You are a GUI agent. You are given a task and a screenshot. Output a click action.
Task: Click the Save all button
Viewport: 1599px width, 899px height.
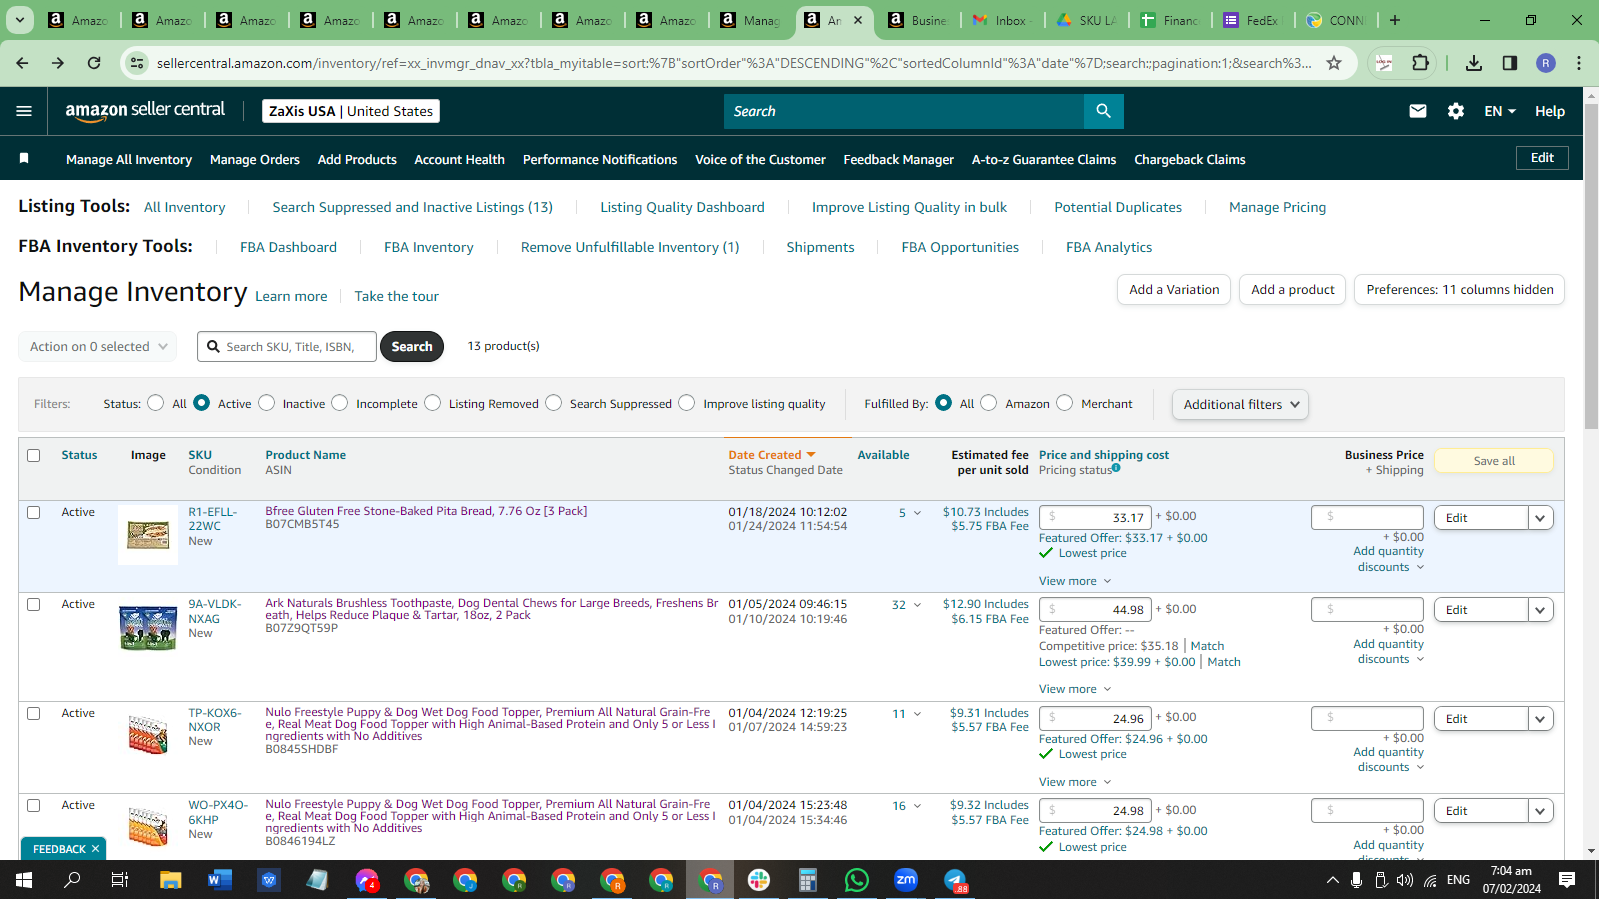1494,461
